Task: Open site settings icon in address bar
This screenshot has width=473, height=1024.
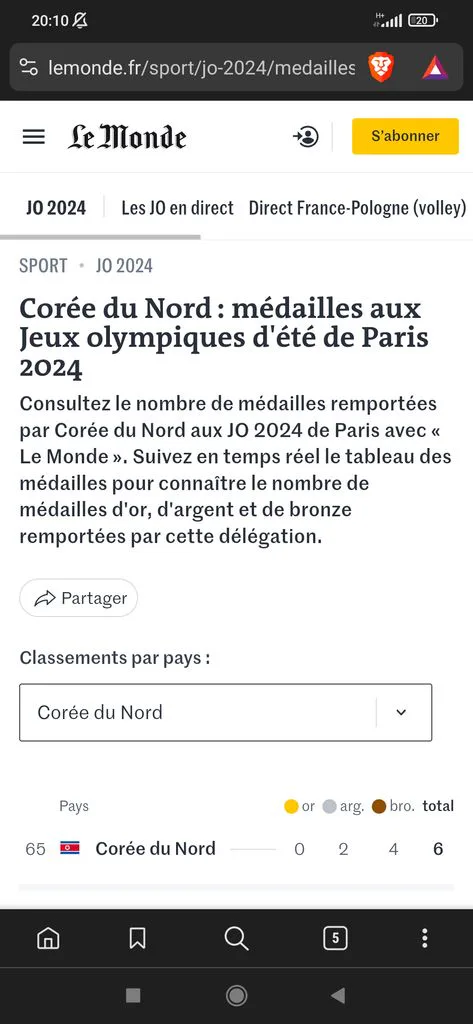Action: pyautogui.click(x=28, y=67)
